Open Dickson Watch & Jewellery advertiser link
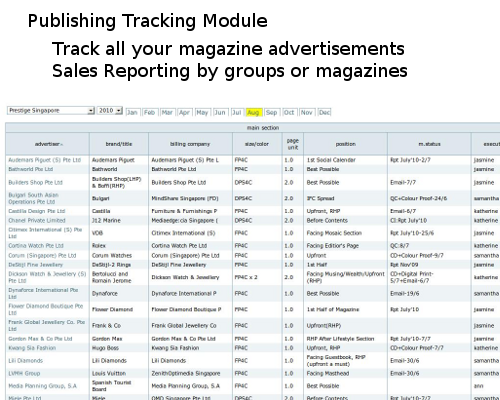This screenshot has height=400, width=500. coord(47,277)
